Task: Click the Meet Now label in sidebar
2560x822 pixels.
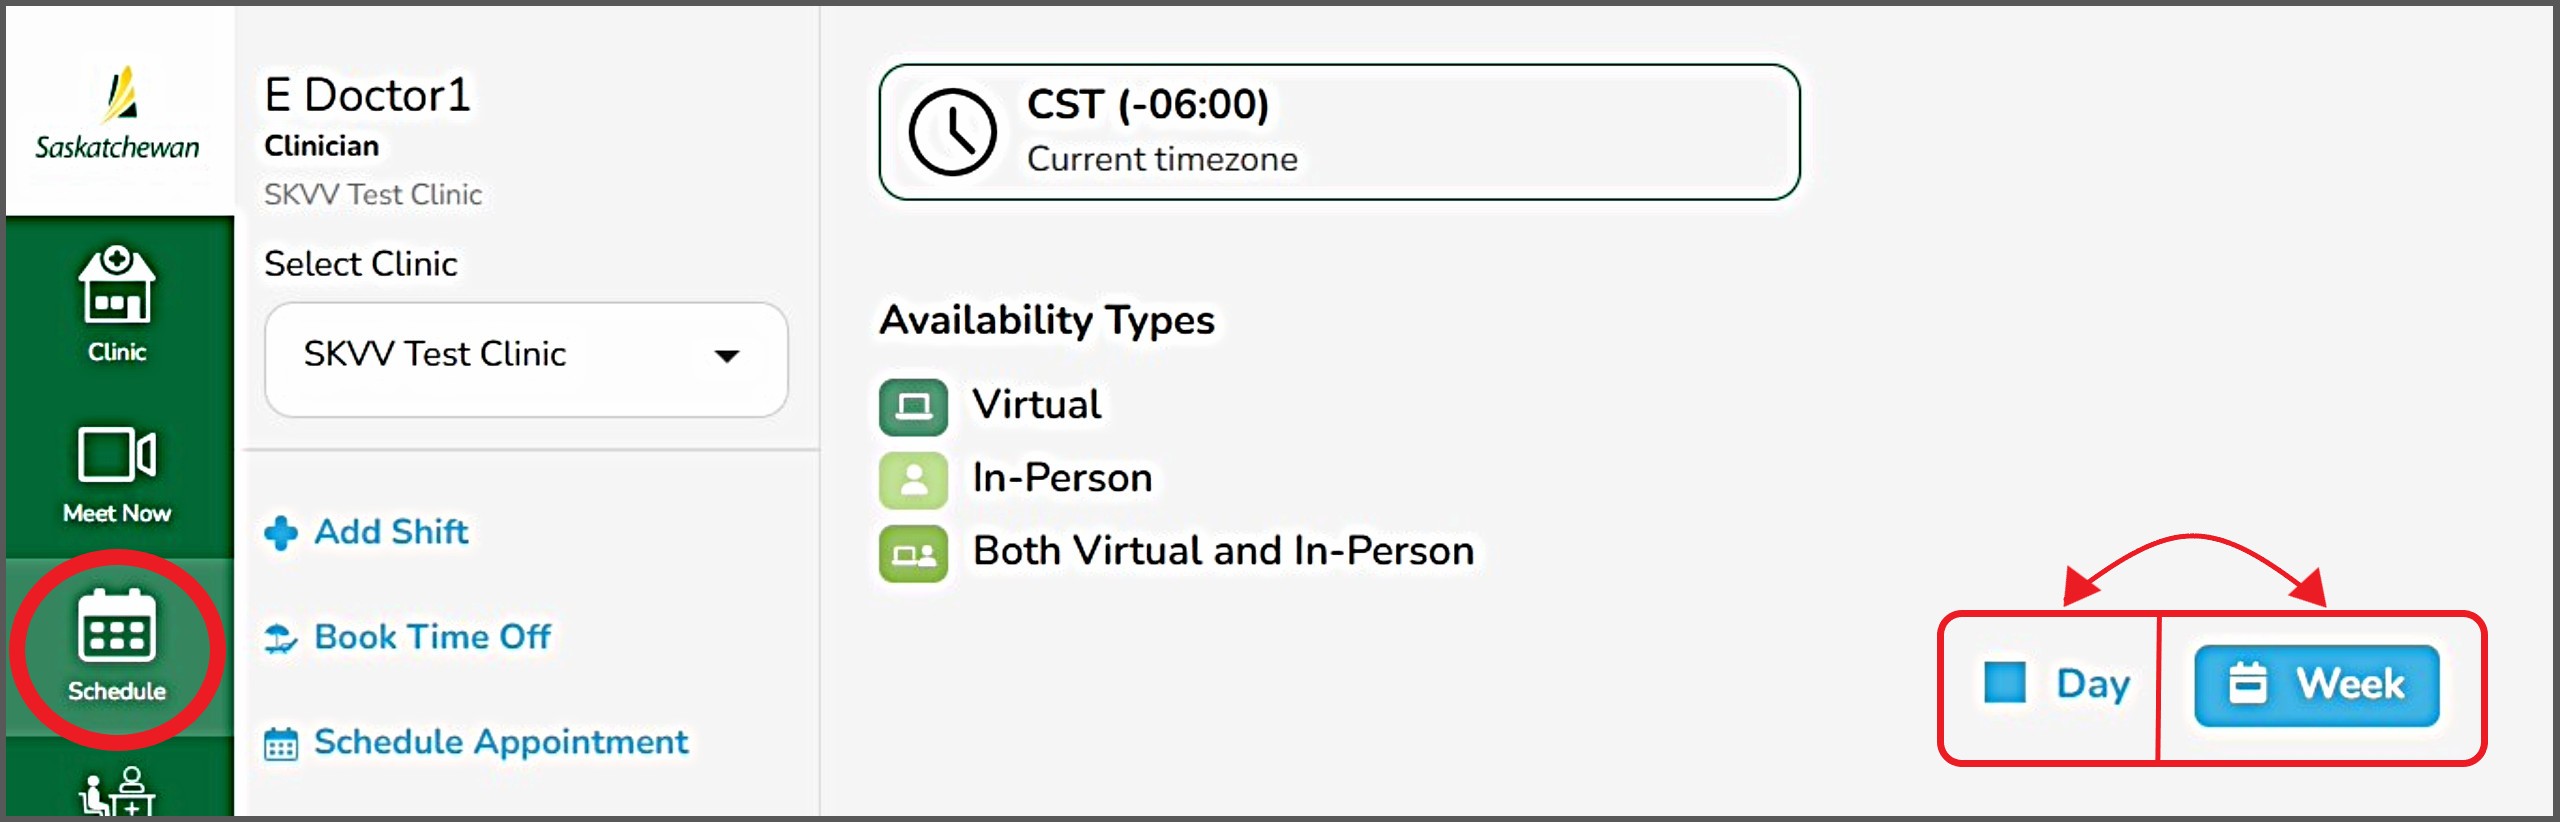Action: [117, 513]
